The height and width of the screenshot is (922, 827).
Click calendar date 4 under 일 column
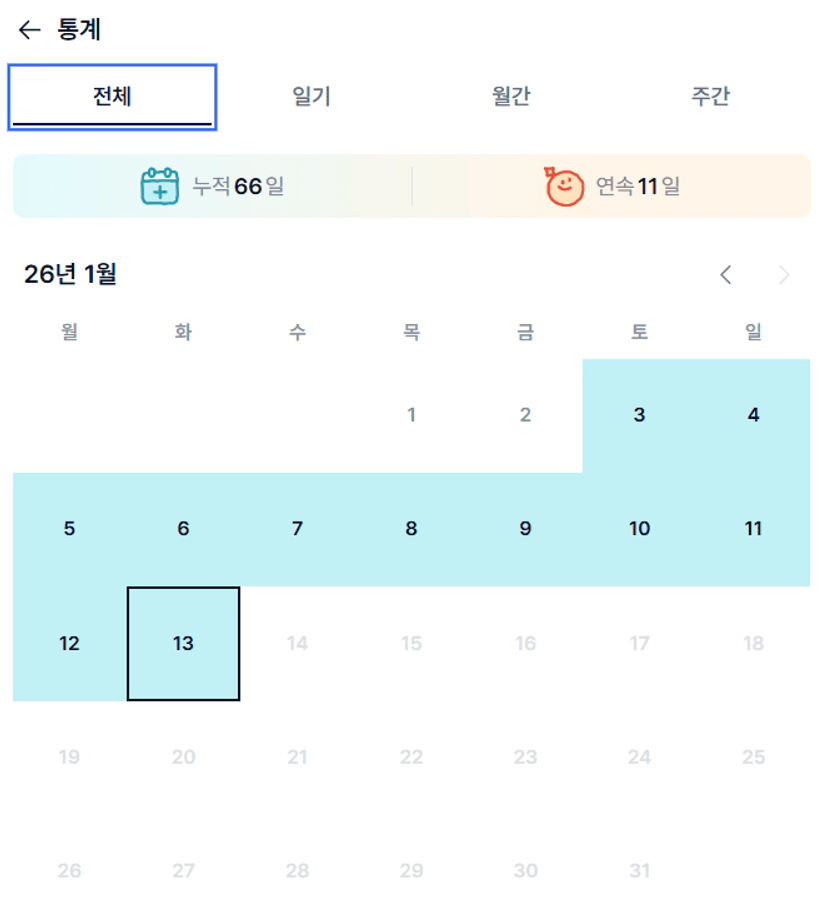[x=754, y=416]
